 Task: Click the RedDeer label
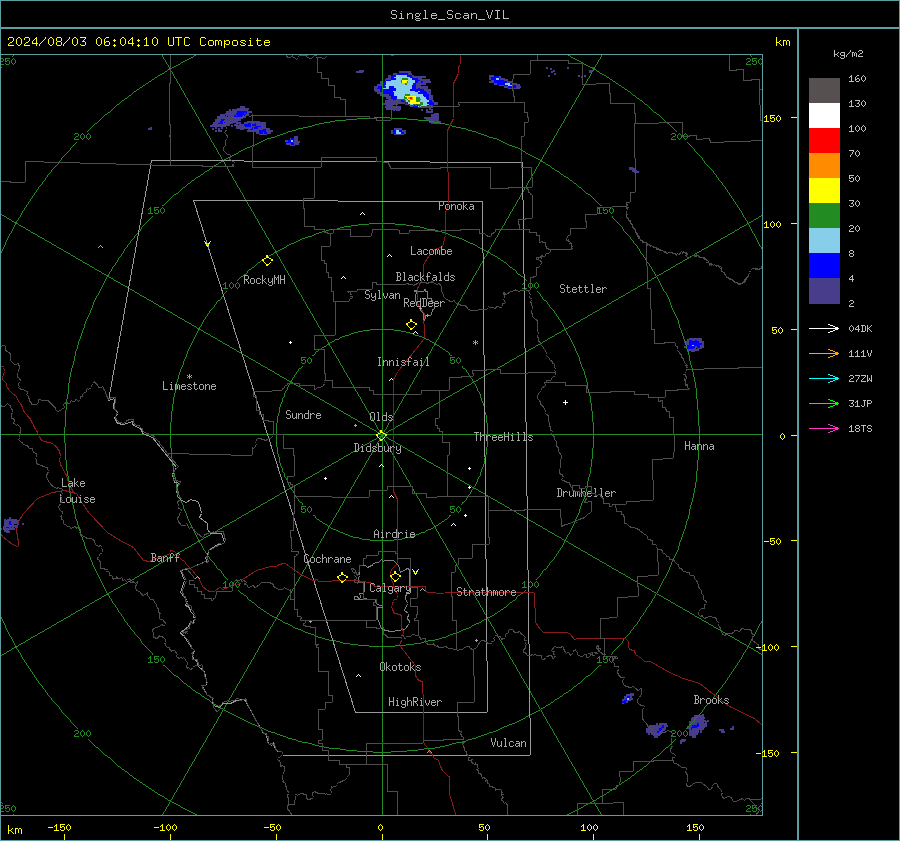[x=424, y=303]
